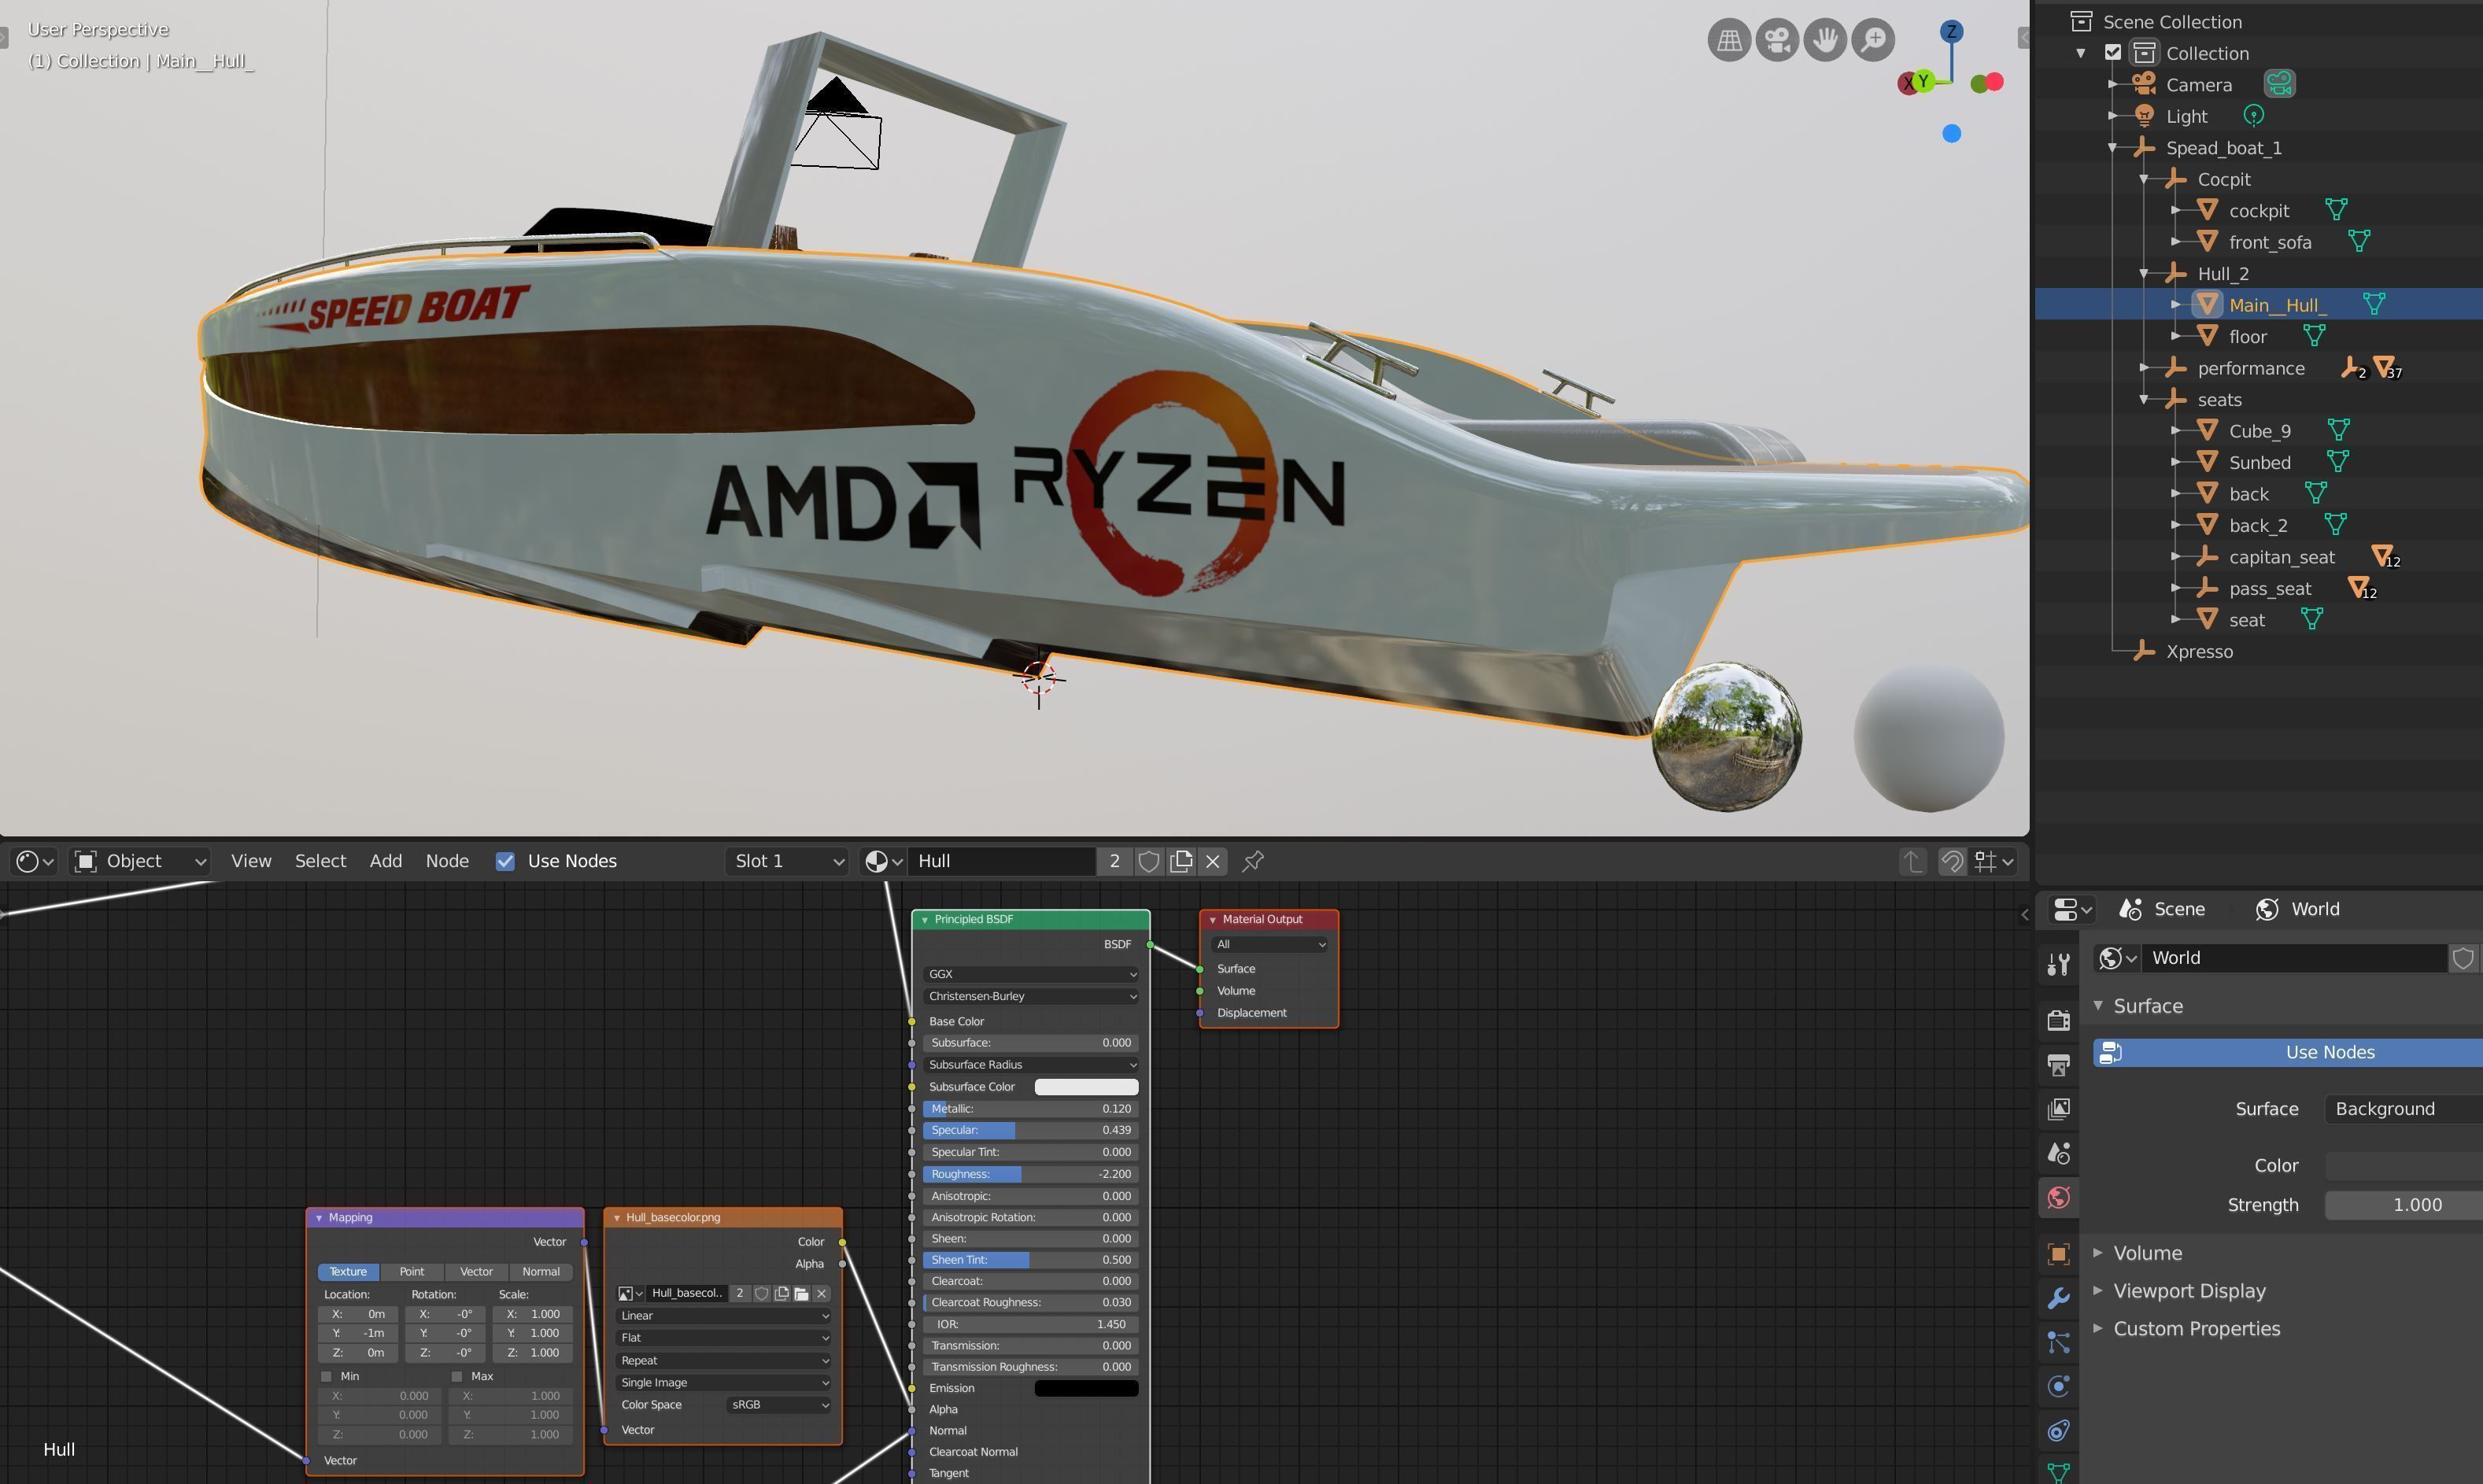Expand the Volume panel in World properties

[2098, 1253]
